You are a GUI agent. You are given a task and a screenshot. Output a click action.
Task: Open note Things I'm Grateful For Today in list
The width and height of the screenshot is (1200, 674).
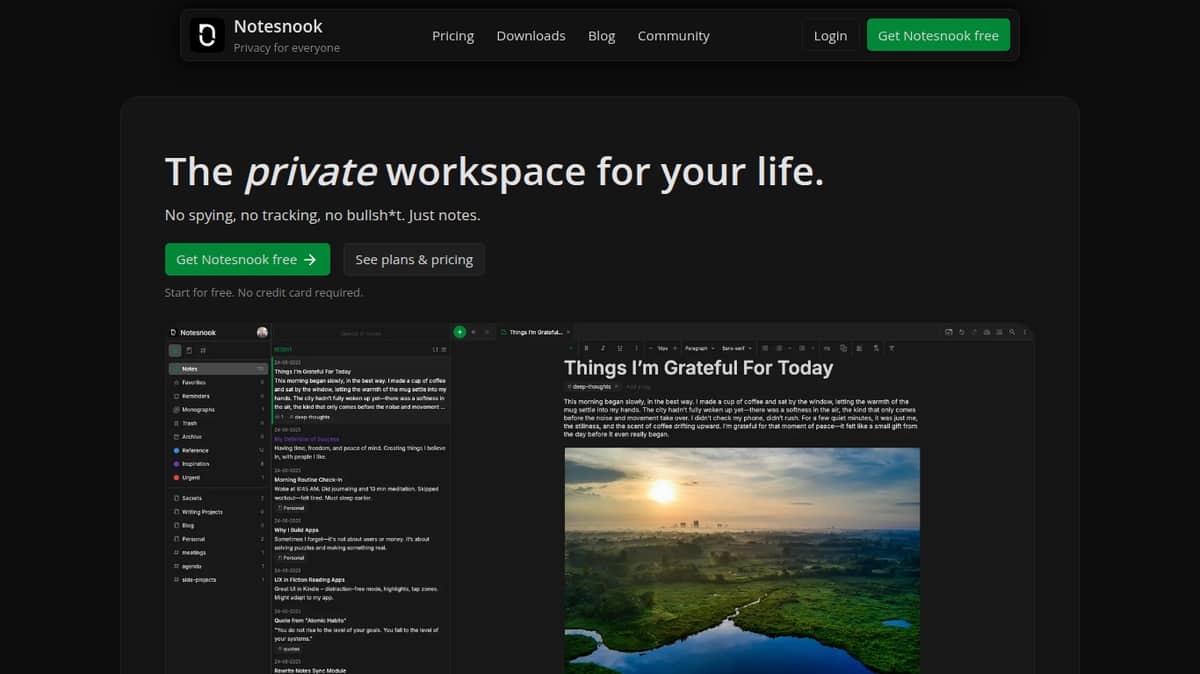point(360,389)
